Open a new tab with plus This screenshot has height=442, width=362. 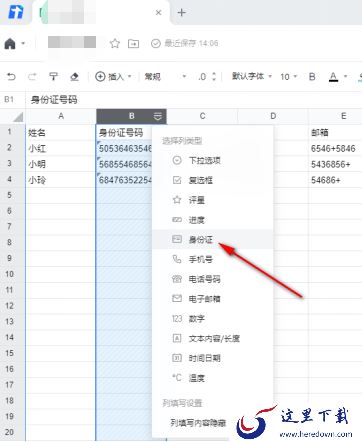coord(182,13)
